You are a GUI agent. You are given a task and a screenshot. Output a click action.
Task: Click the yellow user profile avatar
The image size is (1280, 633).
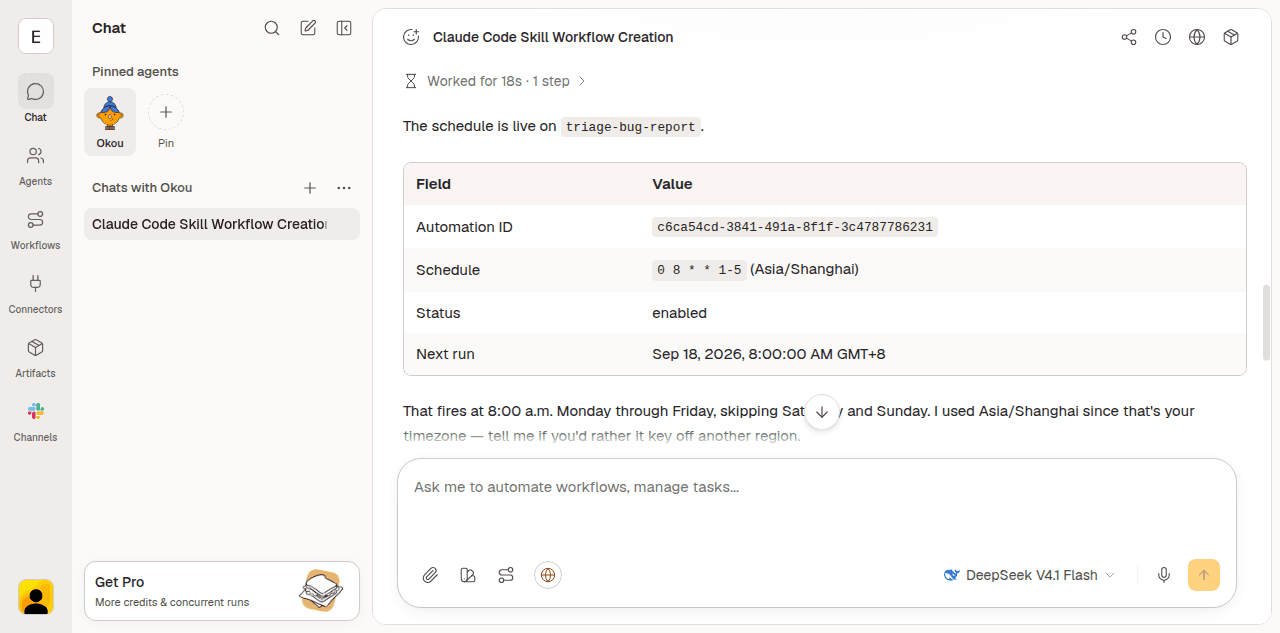click(x=36, y=597)
